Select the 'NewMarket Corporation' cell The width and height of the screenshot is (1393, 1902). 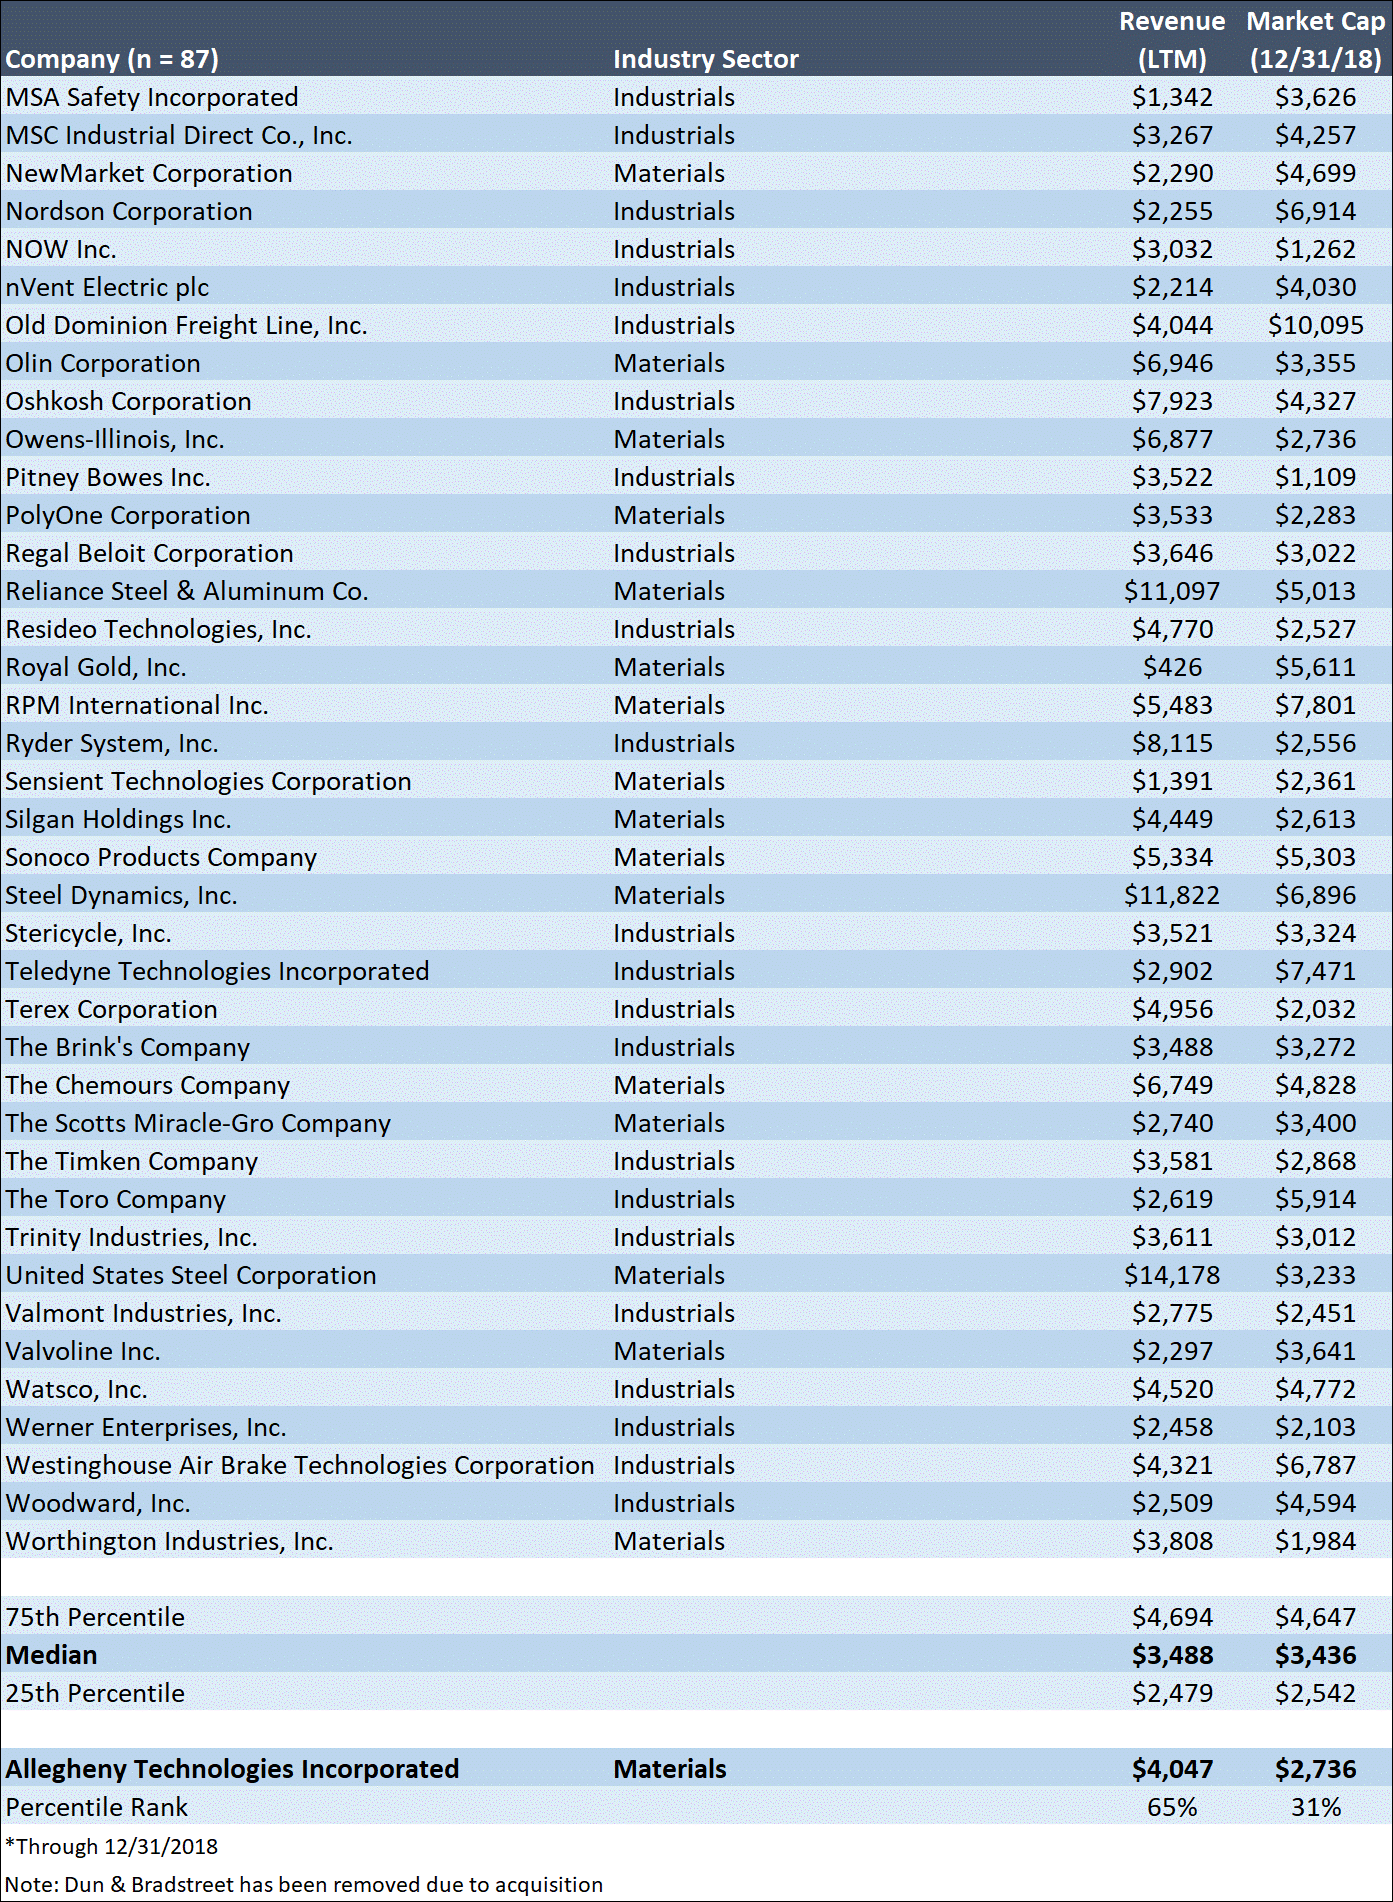pyautogui.click(x=149, y=173)
